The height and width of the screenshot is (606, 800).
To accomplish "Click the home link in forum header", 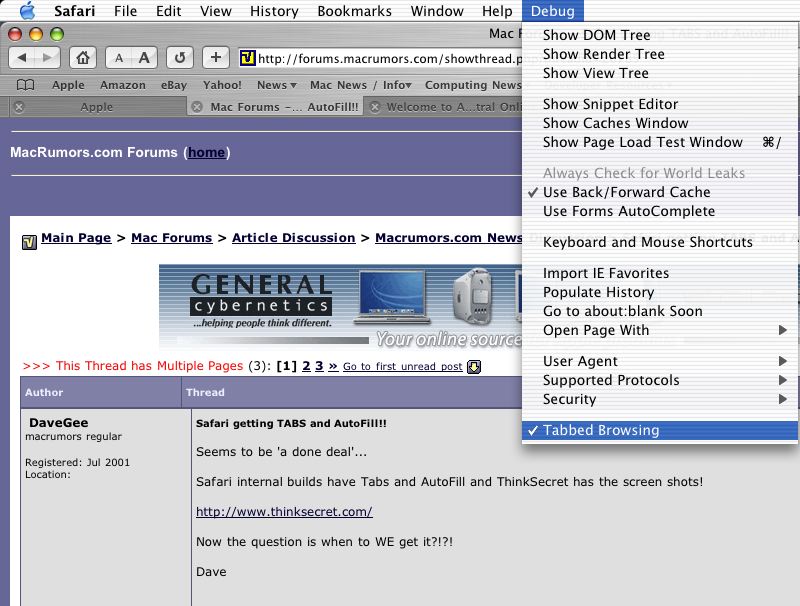I will [206, 152].
